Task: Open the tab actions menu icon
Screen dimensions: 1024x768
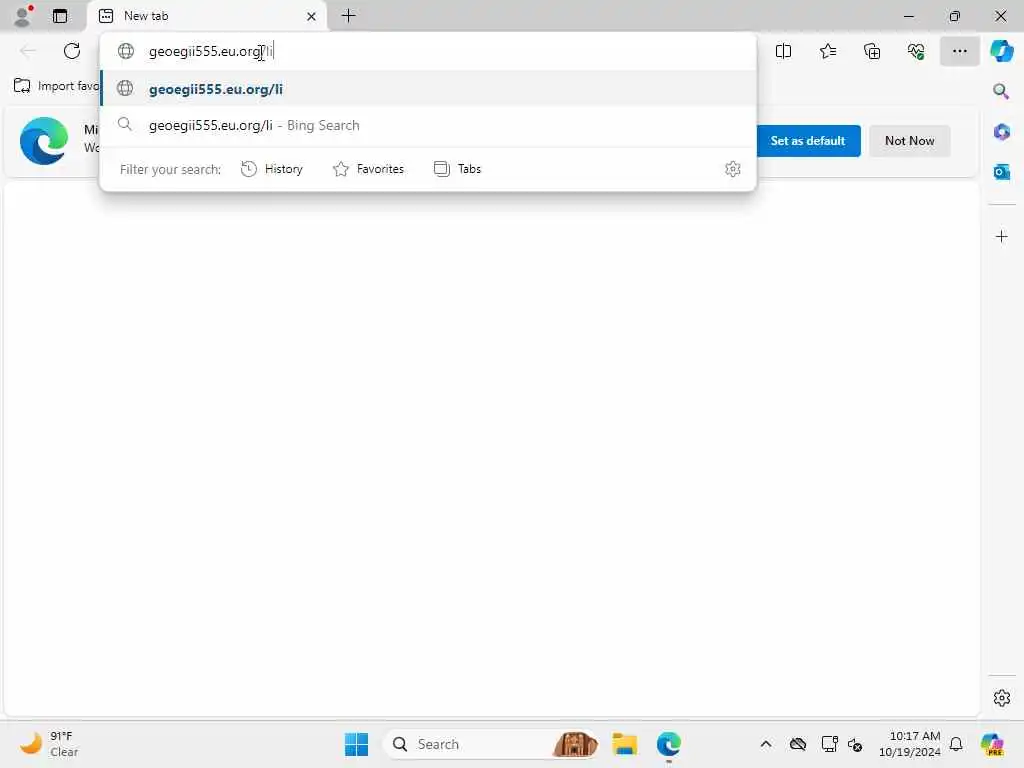Action: (60, 16)
